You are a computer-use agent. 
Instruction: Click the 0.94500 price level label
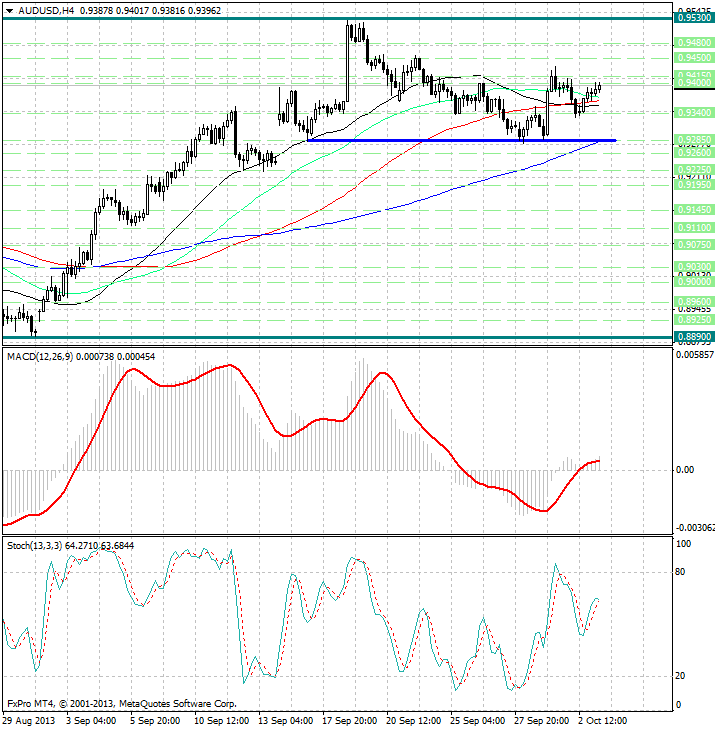pyautogui.click(x=694, y=58)
